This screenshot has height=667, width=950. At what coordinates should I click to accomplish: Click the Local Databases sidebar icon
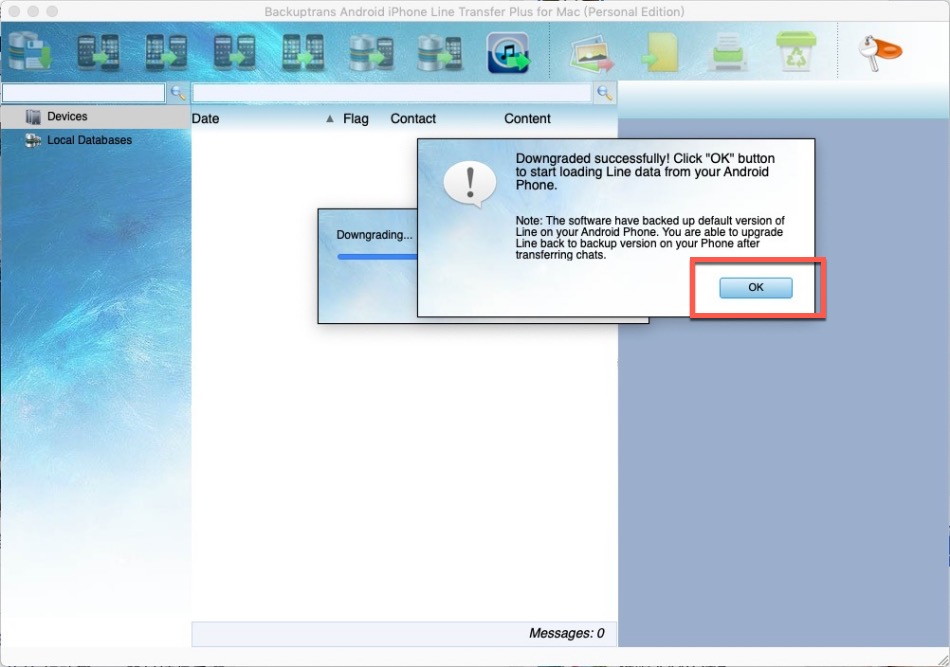tap(33, 141)
